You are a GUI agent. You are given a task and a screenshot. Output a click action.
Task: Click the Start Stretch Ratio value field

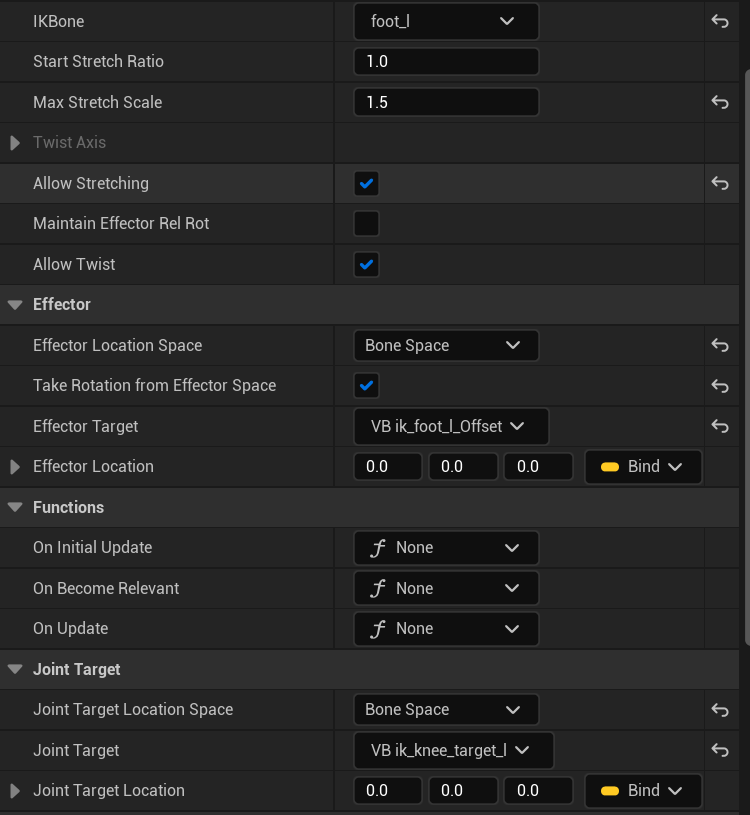coord(446,61)
